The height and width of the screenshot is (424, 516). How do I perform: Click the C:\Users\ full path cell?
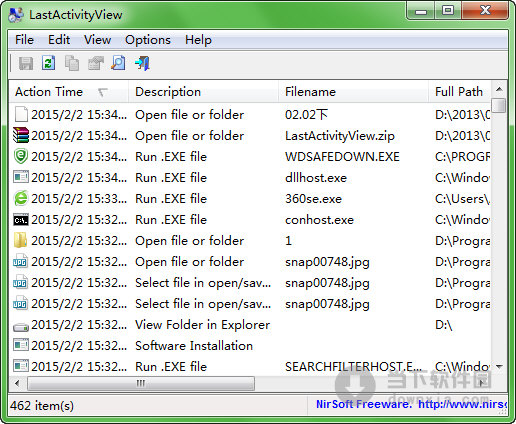click(462, 199)
